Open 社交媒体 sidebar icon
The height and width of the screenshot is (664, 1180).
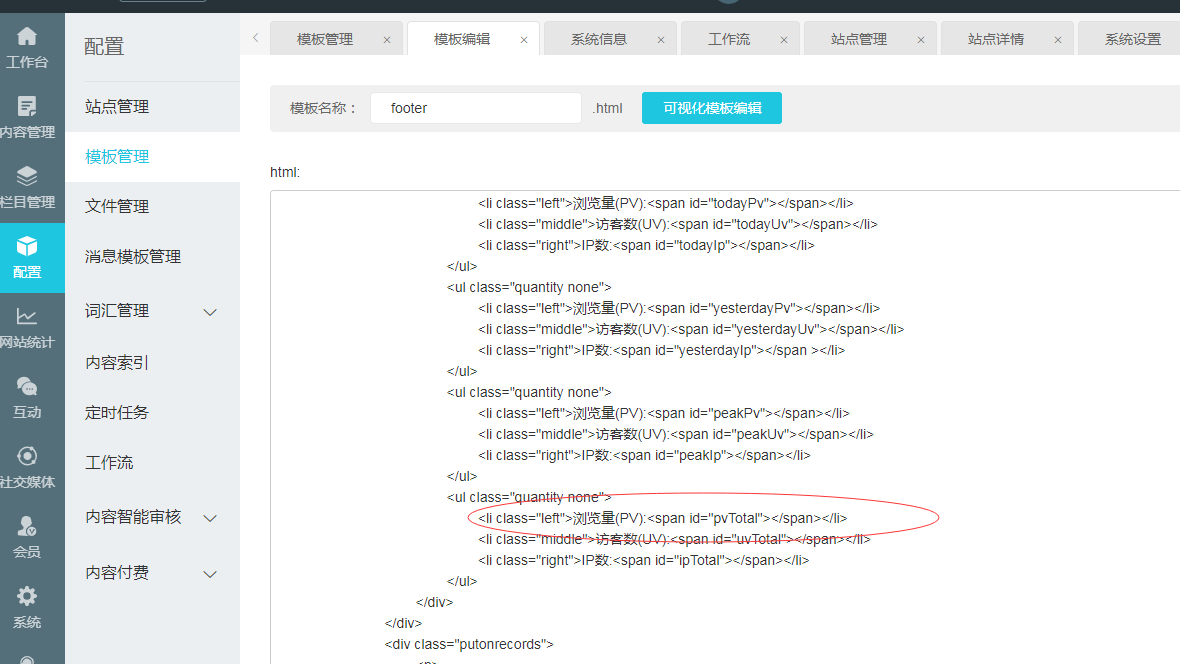[27, 456]
